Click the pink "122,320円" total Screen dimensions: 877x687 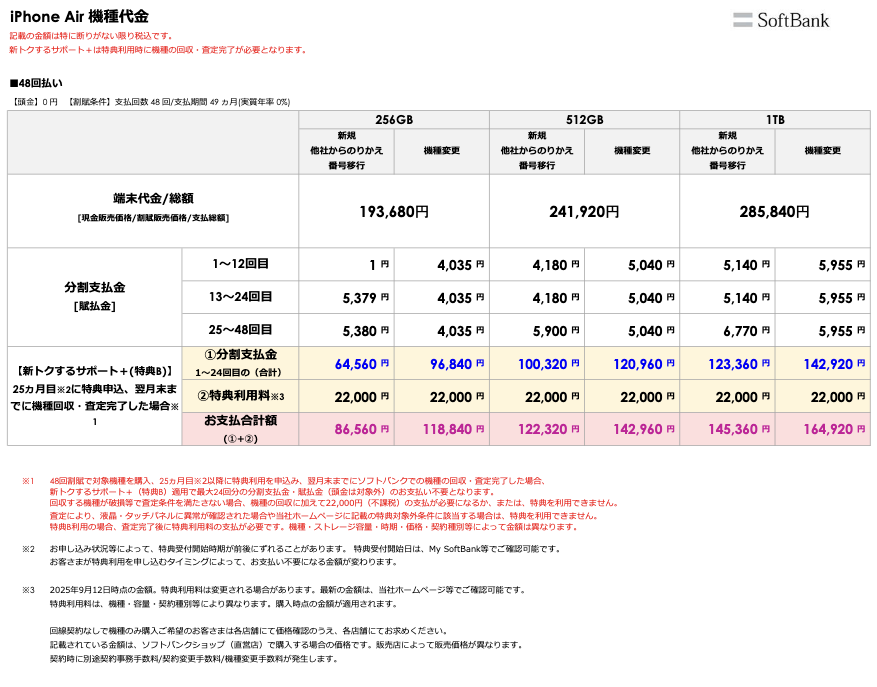pyautogui.click(x=549, y=429)
